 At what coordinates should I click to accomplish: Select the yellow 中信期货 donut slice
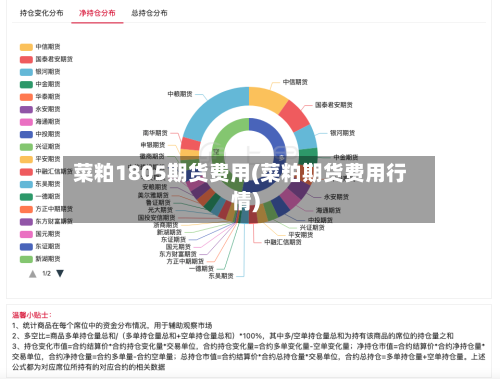tap(267, 99)
